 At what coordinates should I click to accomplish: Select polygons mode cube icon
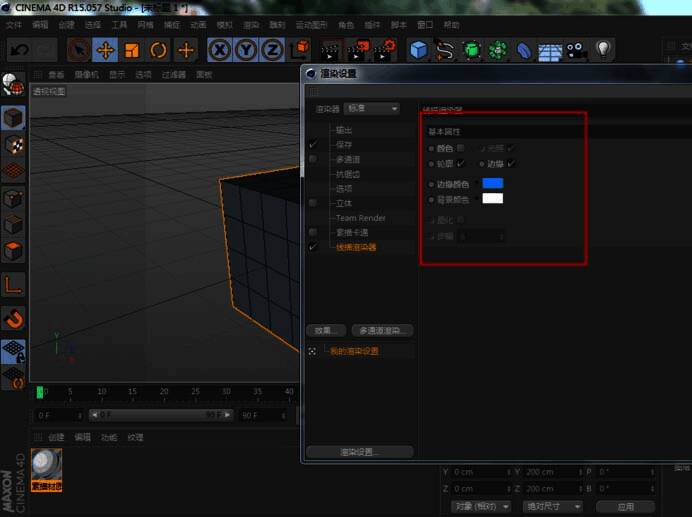pos(13,251)
